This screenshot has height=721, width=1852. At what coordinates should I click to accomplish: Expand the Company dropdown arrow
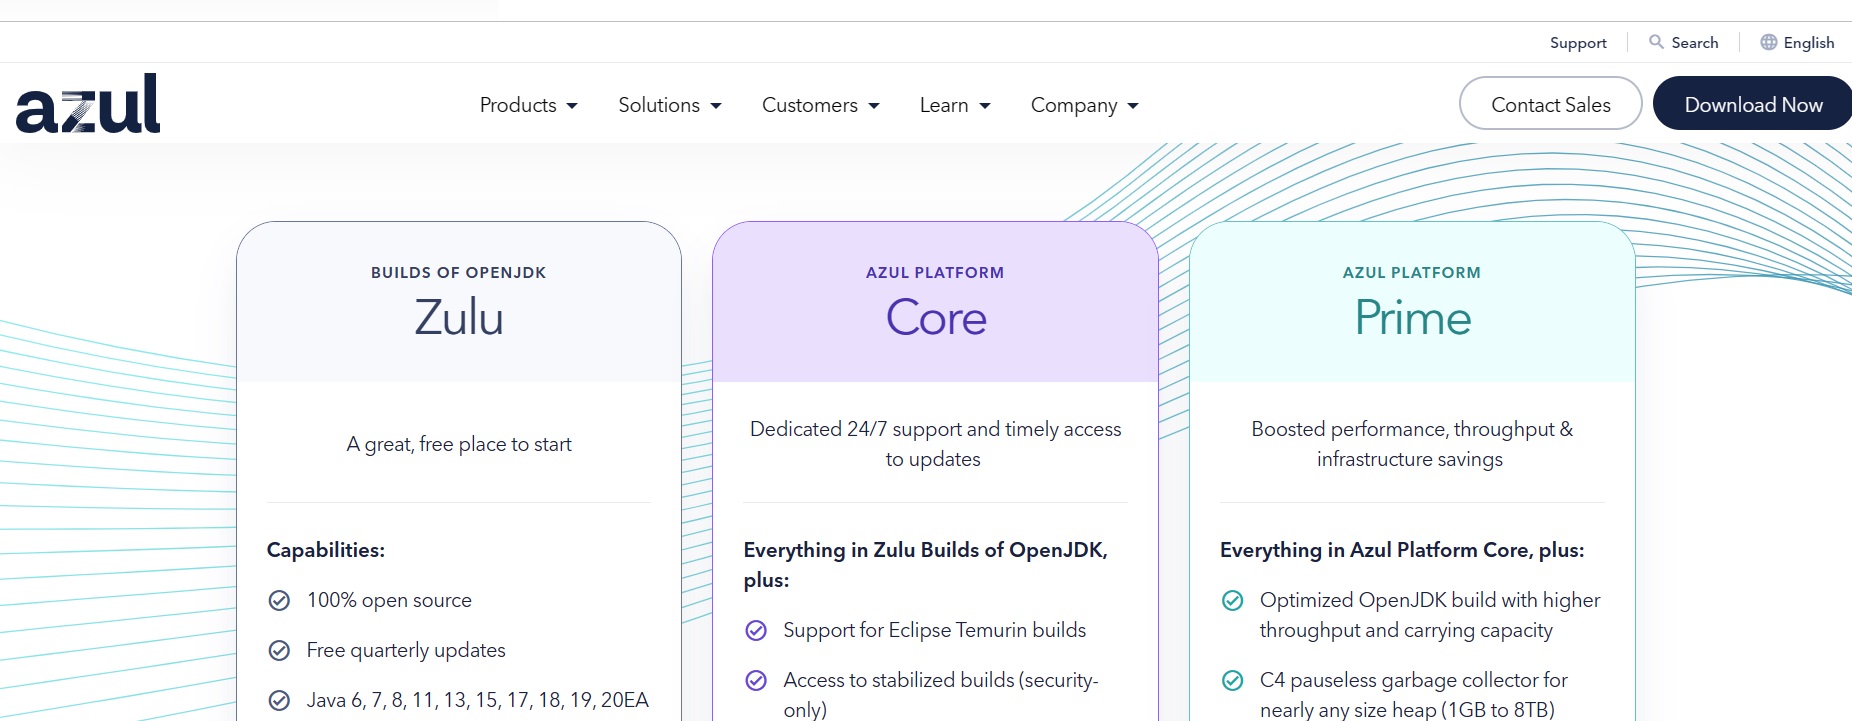pos(1133,106)
